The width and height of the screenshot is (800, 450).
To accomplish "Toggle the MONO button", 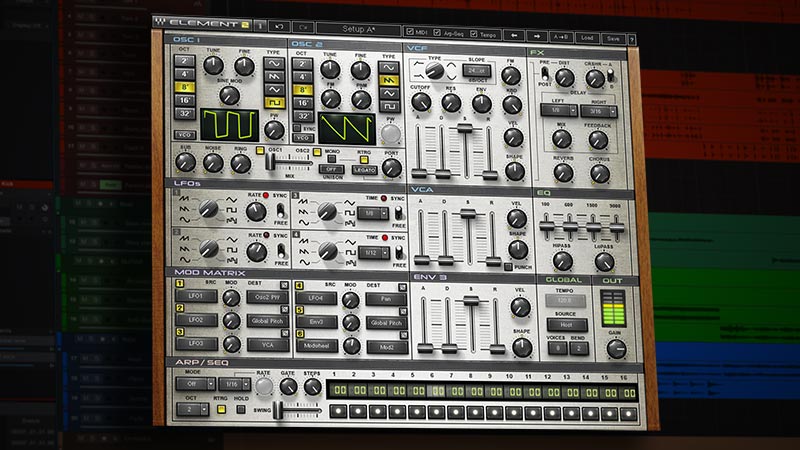I will click(x=332, y=159).
